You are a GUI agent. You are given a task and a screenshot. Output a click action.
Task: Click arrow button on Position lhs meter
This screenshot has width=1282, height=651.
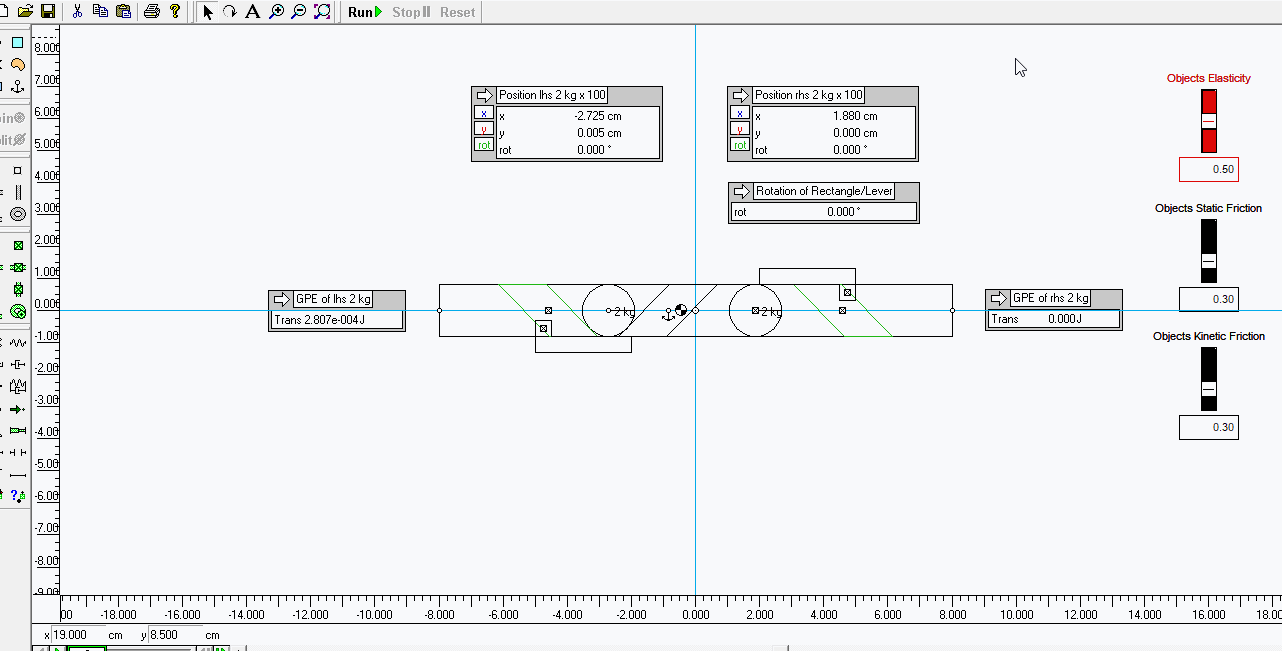coord(484,95)
